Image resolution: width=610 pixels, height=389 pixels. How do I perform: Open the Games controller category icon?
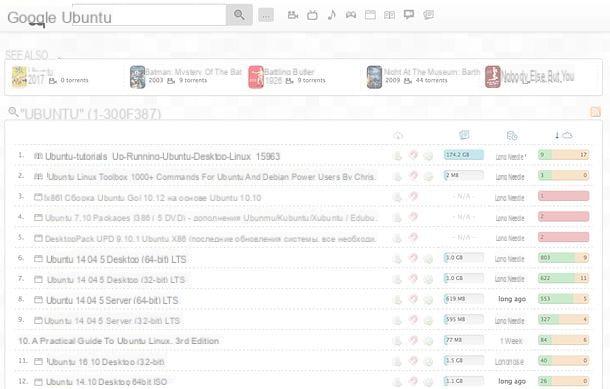(351, 15)
